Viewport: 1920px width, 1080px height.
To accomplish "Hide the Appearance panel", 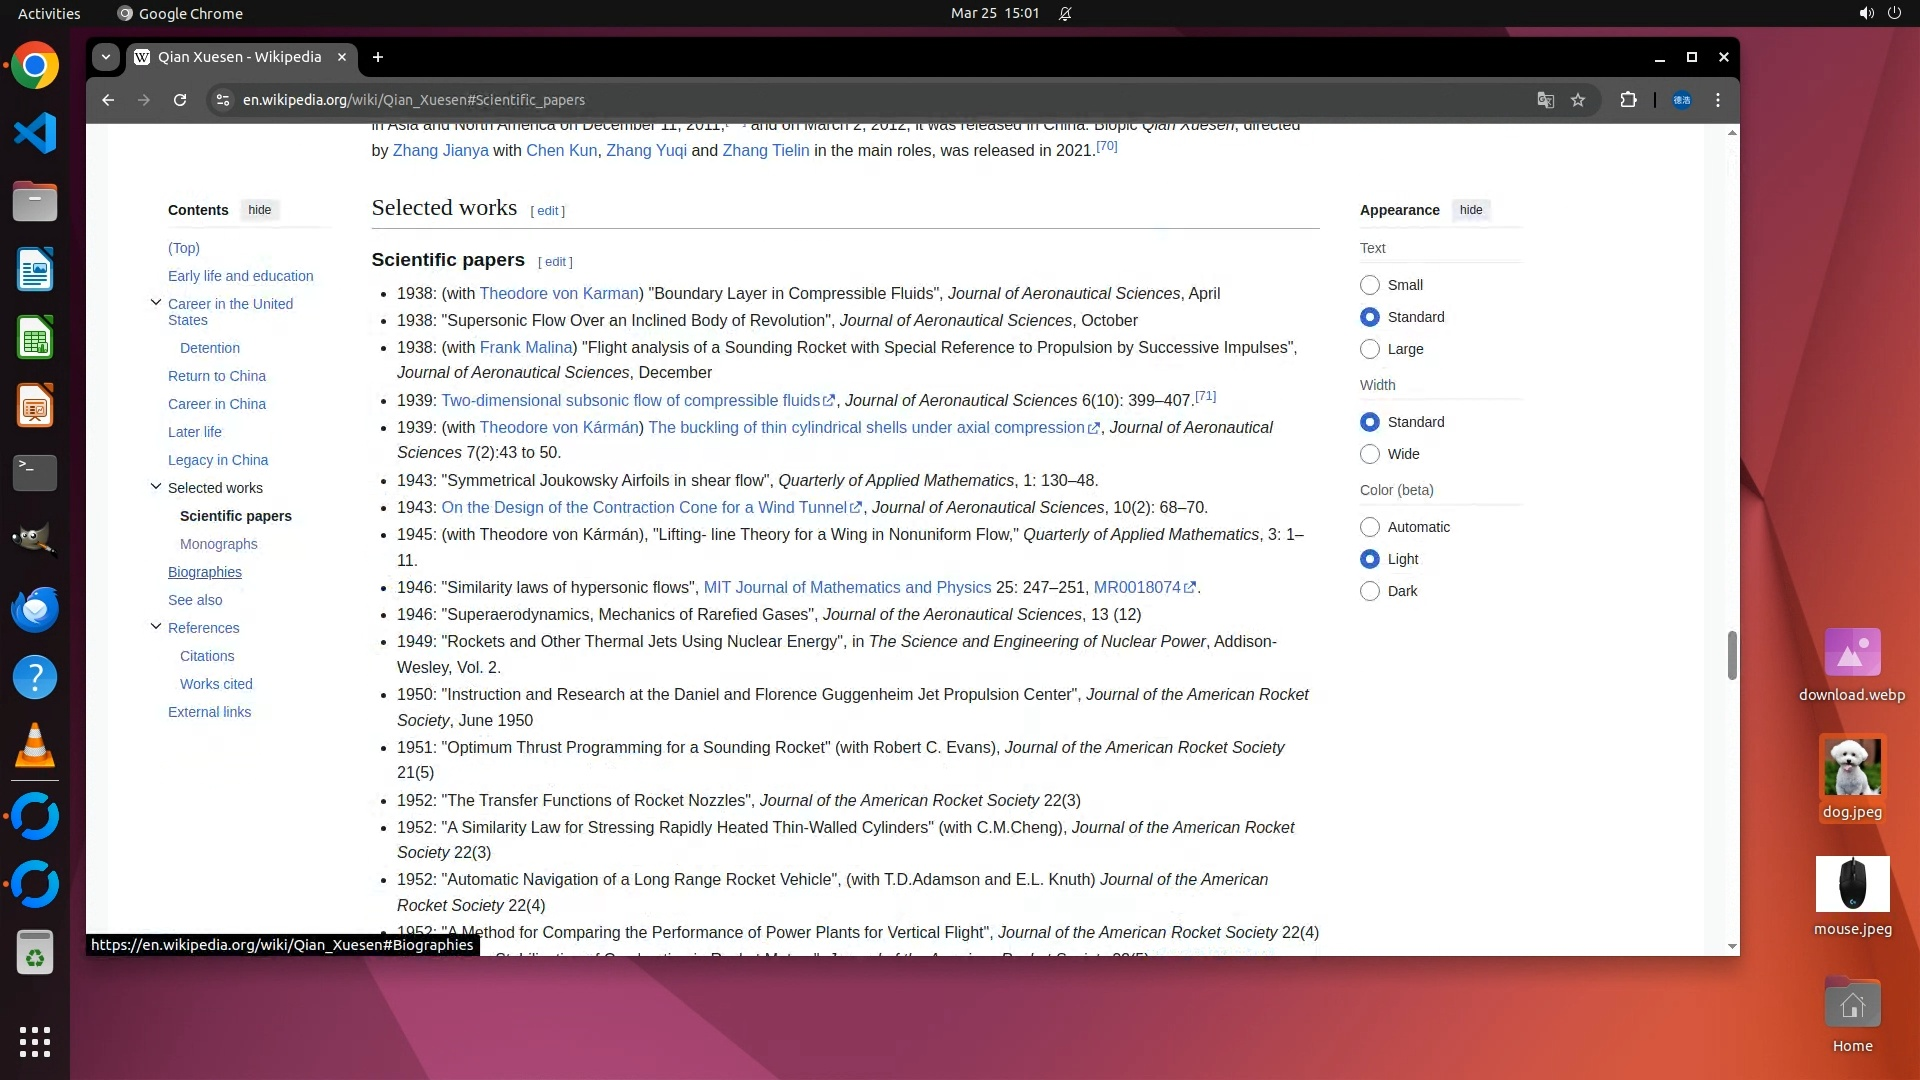I will (x=1470, y=210).
